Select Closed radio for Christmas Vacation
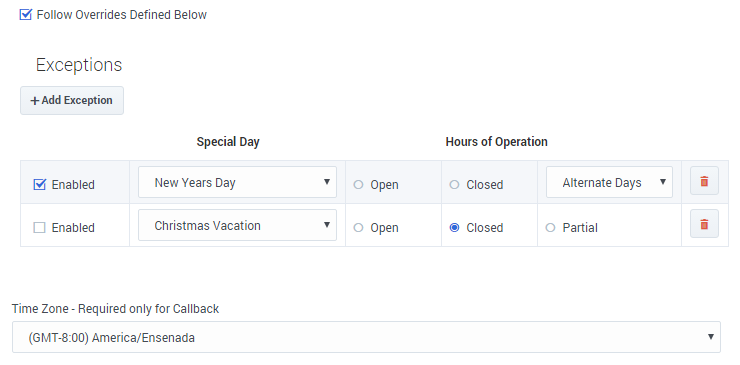This screenshot has width=740, height=365. [x=454, y=228]
